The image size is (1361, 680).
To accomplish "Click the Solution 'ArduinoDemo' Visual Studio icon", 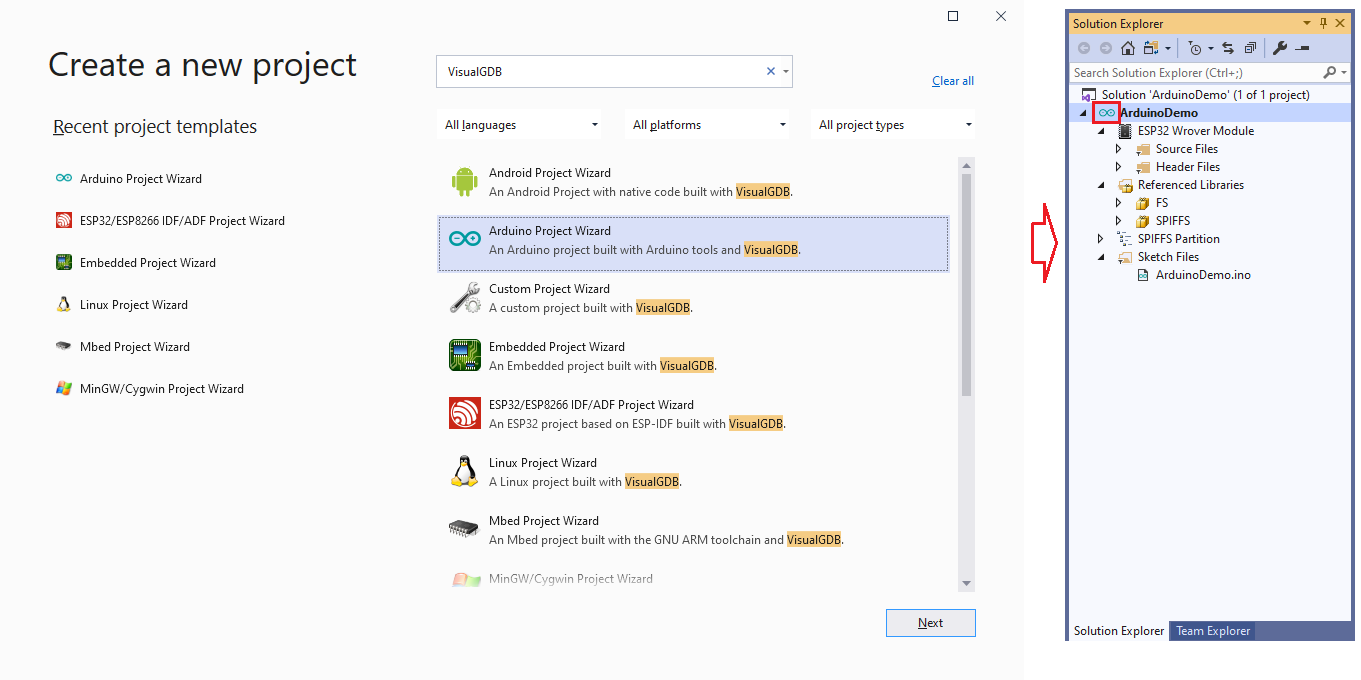I will [x=1089, y=95].
